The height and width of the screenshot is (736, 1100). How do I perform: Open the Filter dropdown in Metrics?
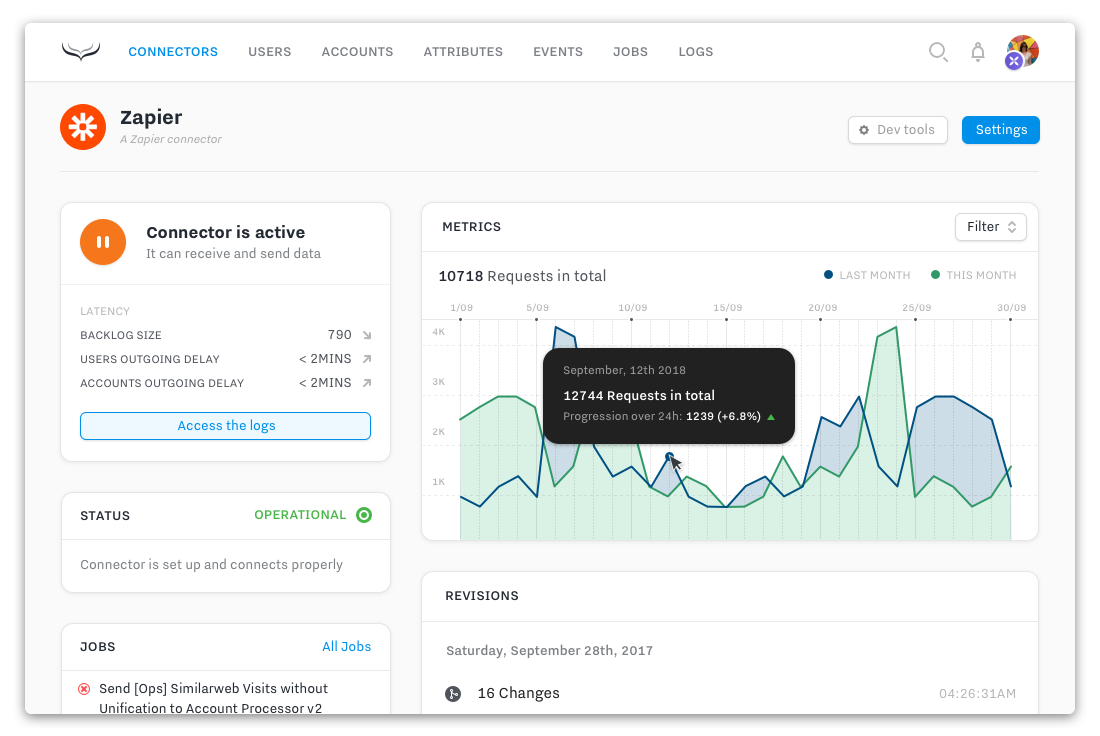(x=991, y=227)
